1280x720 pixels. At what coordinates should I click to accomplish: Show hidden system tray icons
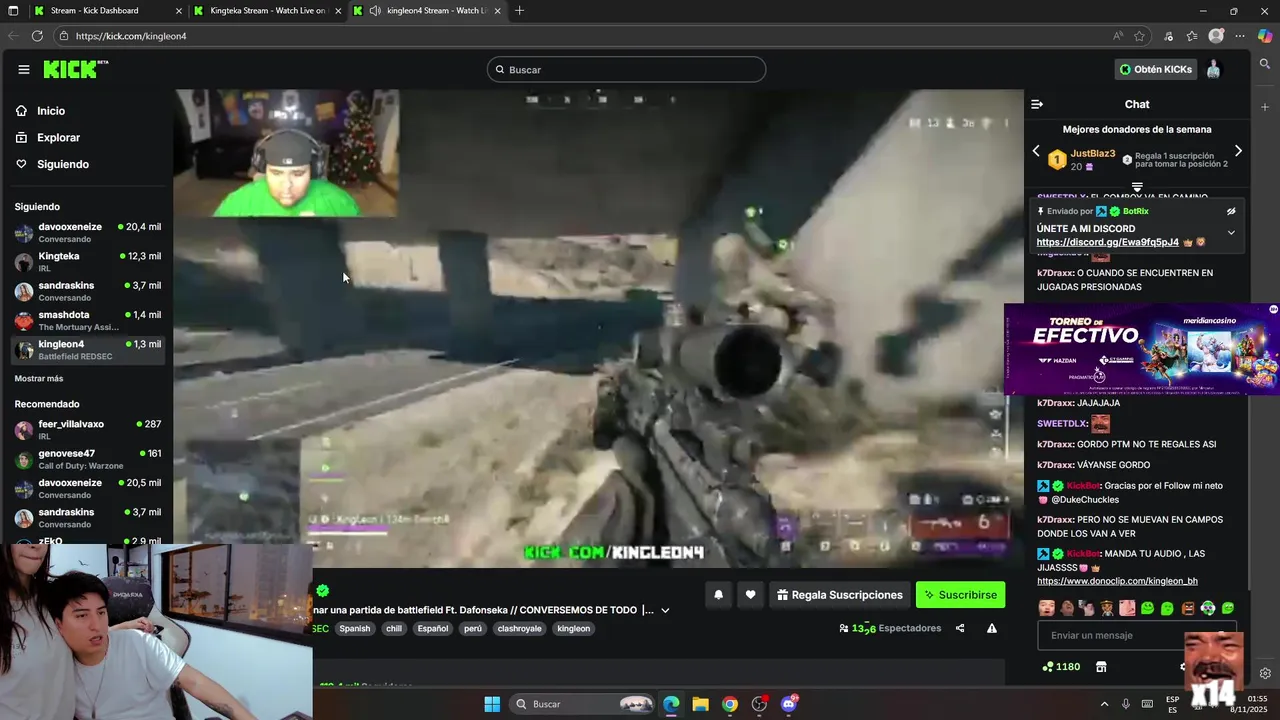pos(1104,704)
